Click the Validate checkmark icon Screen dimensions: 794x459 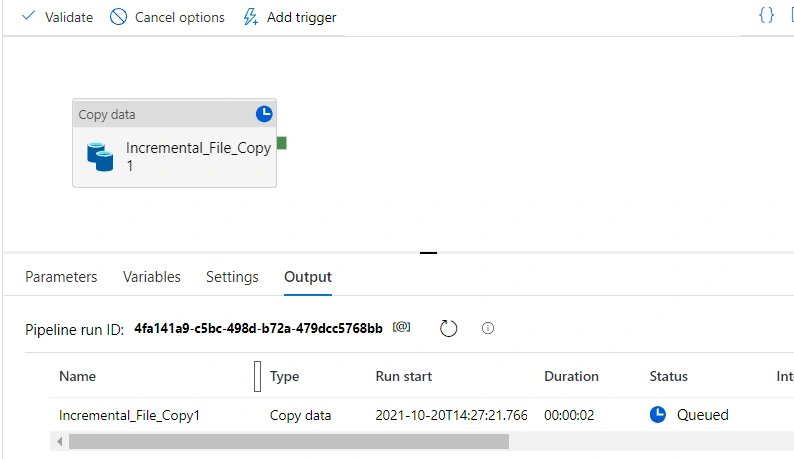28,16
